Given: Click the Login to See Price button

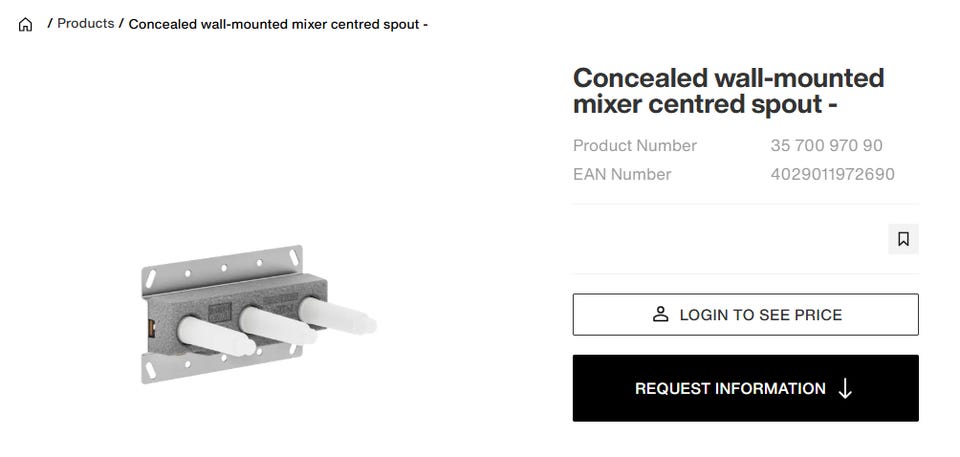Looking at the screenshot, I should click(x=745, y=314).
